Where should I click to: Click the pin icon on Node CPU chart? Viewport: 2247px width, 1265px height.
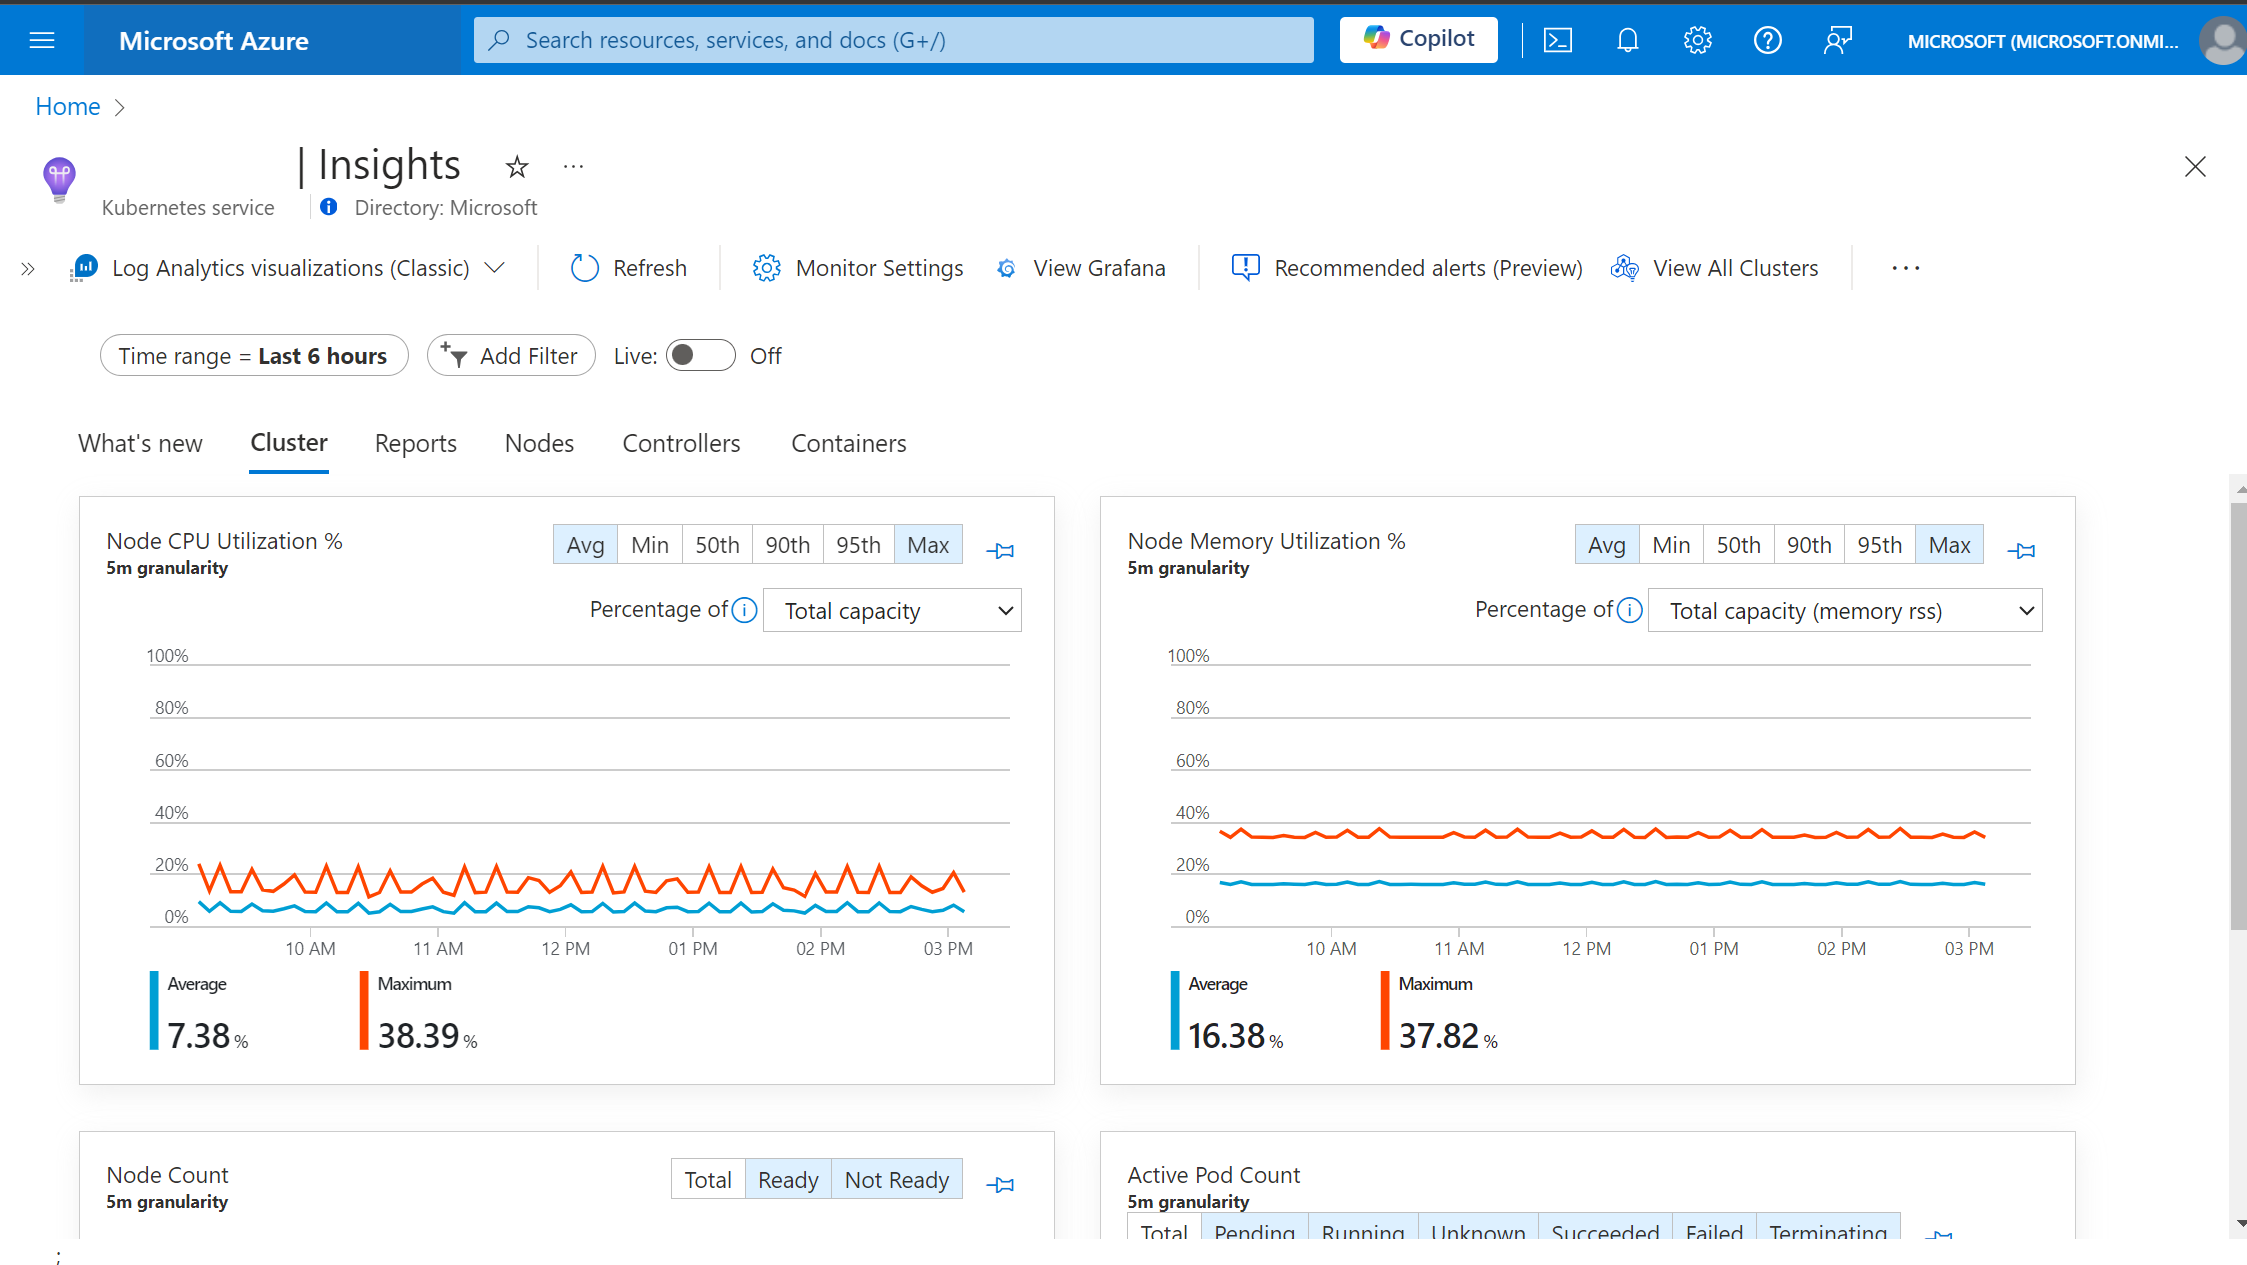(998, 551)
